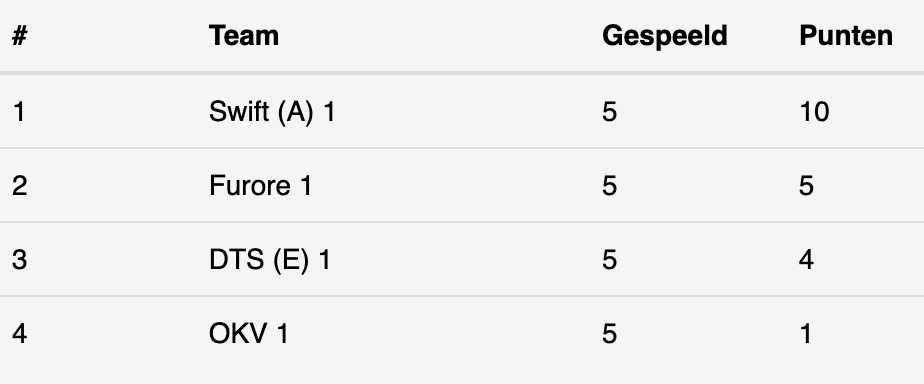924x384 pixels.
Task: Select the Swift (A) 1 team name
Action: pos(272,111)
